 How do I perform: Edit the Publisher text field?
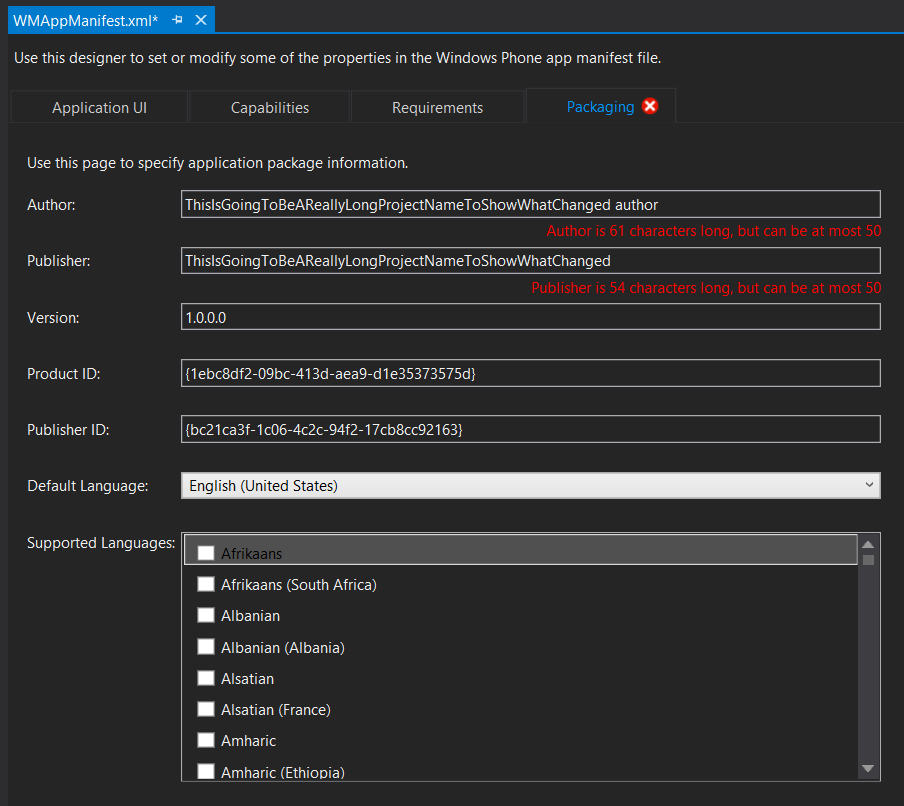pyautogui.click(x=530, y=261)
